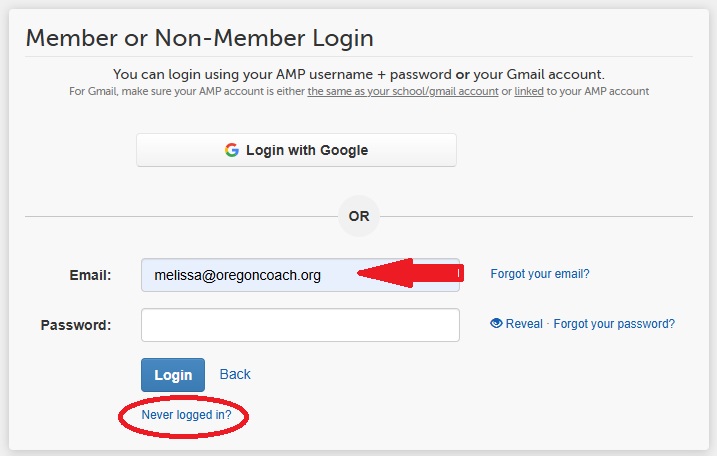Open the Forgot your password? link
This screenshot has width=717, height=456.
coord(614,324)
